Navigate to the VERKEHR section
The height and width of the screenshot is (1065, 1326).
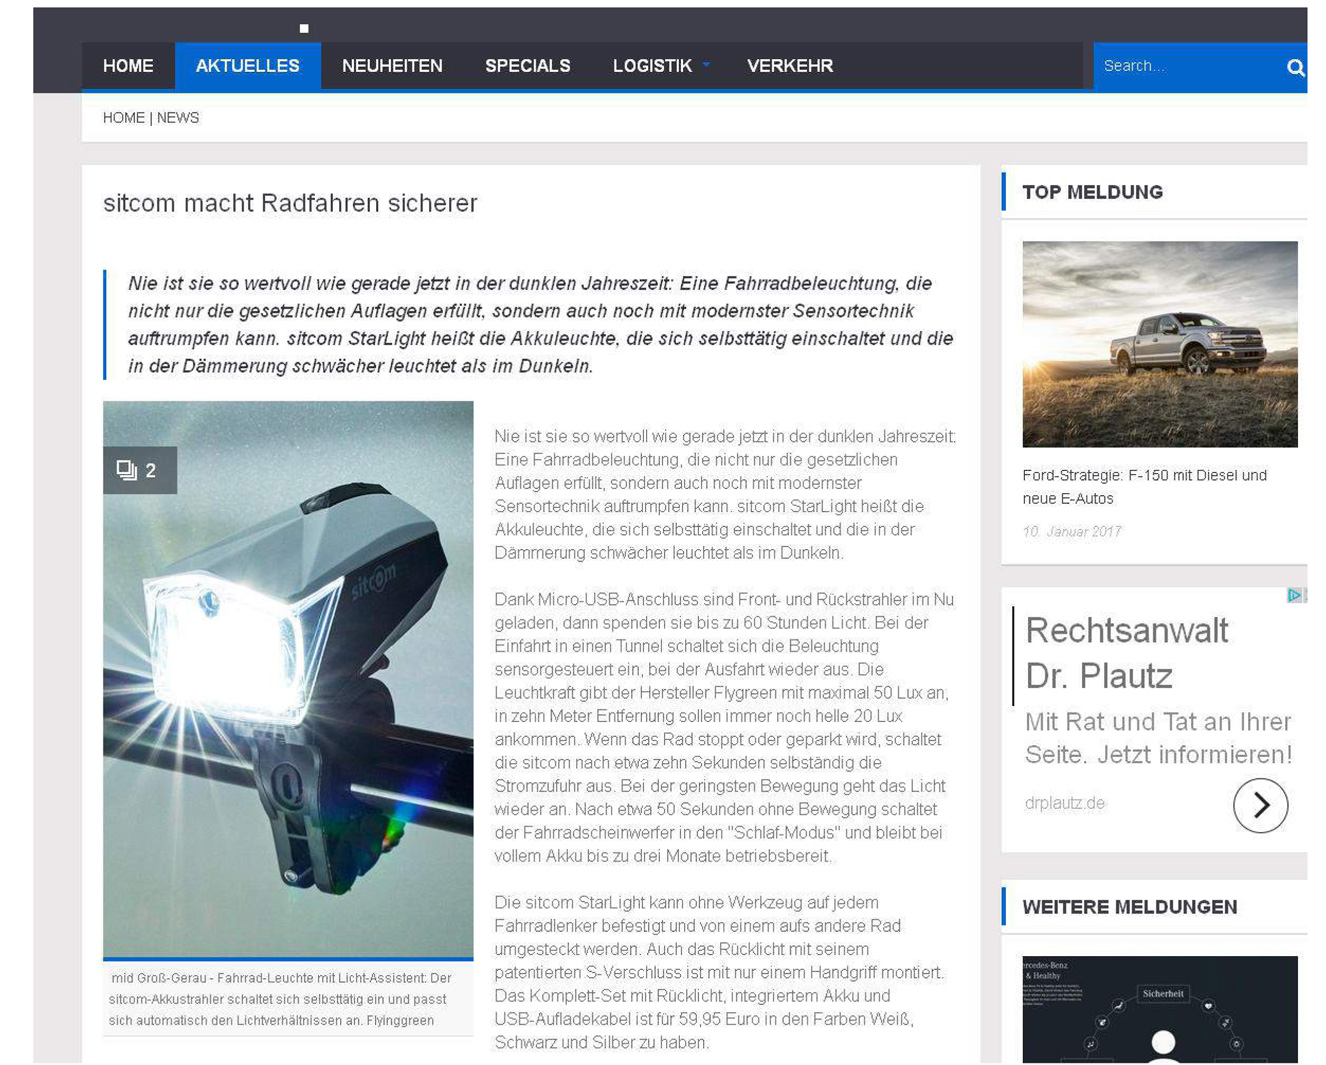(789, 66)
